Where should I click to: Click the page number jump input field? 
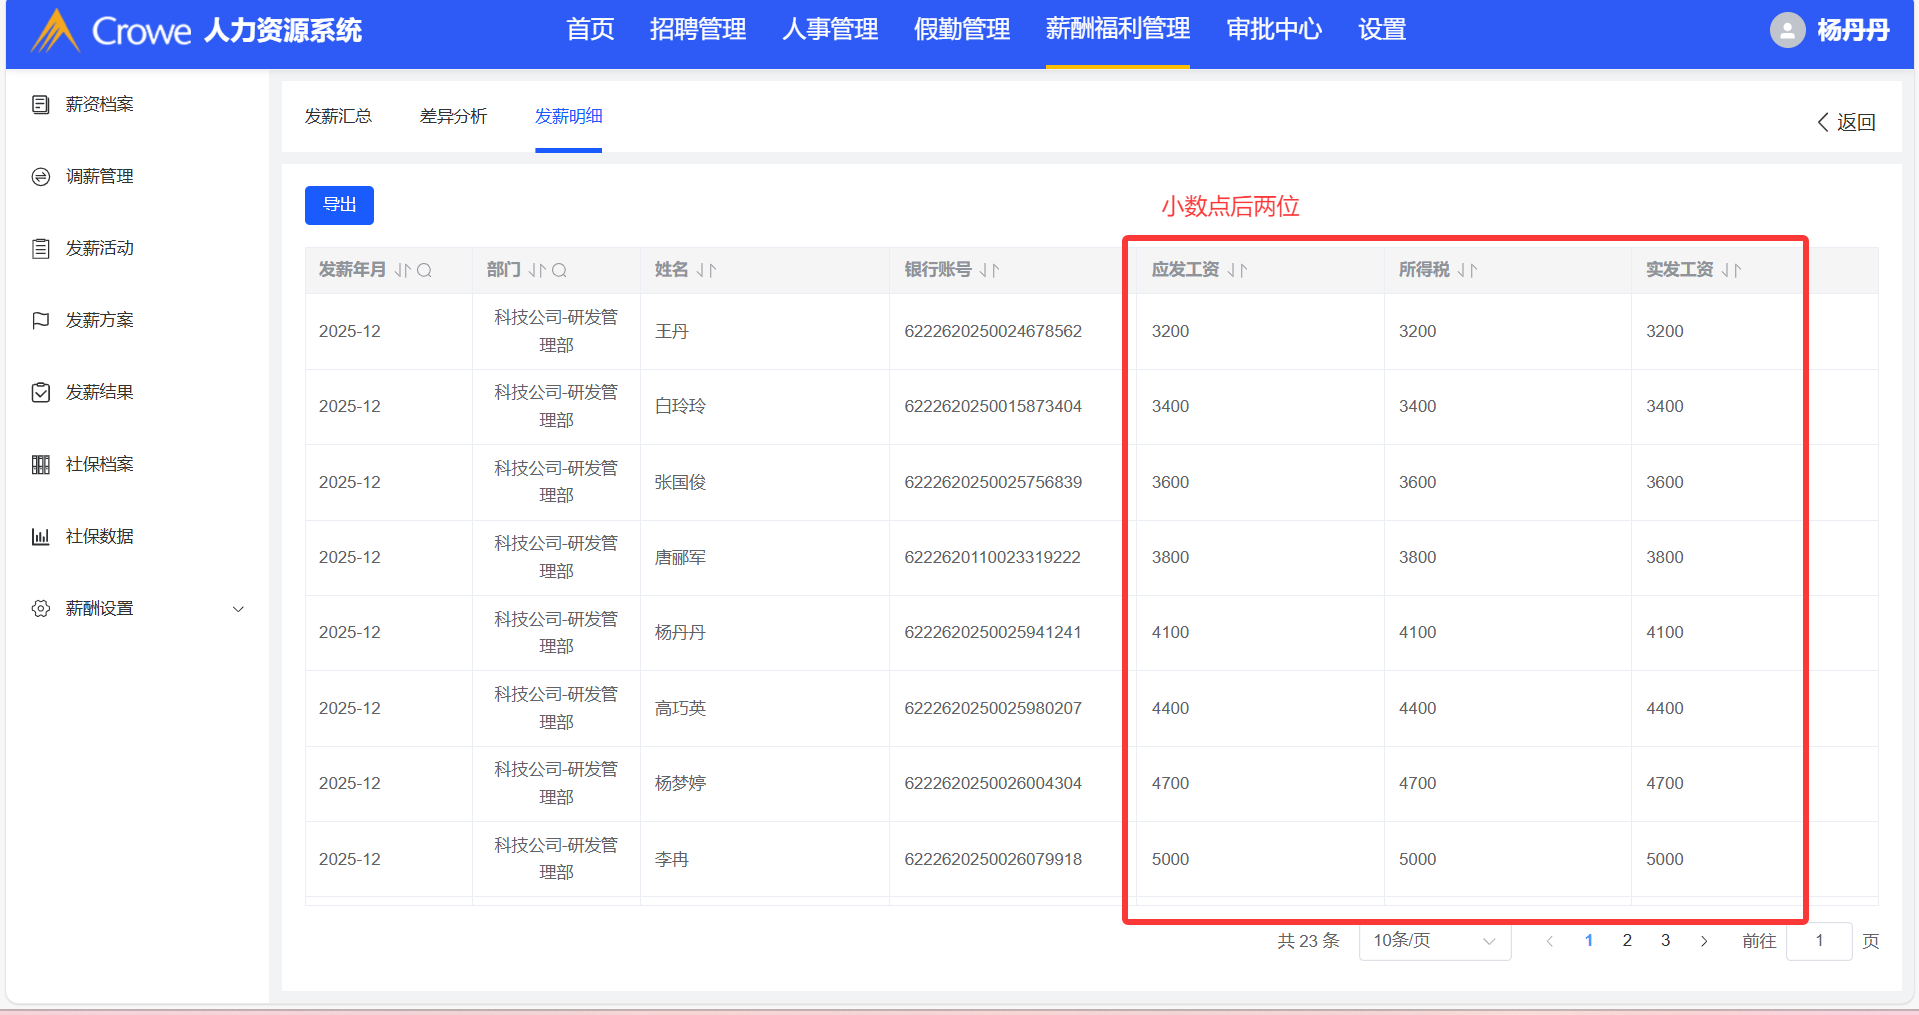click(1819, 941)
